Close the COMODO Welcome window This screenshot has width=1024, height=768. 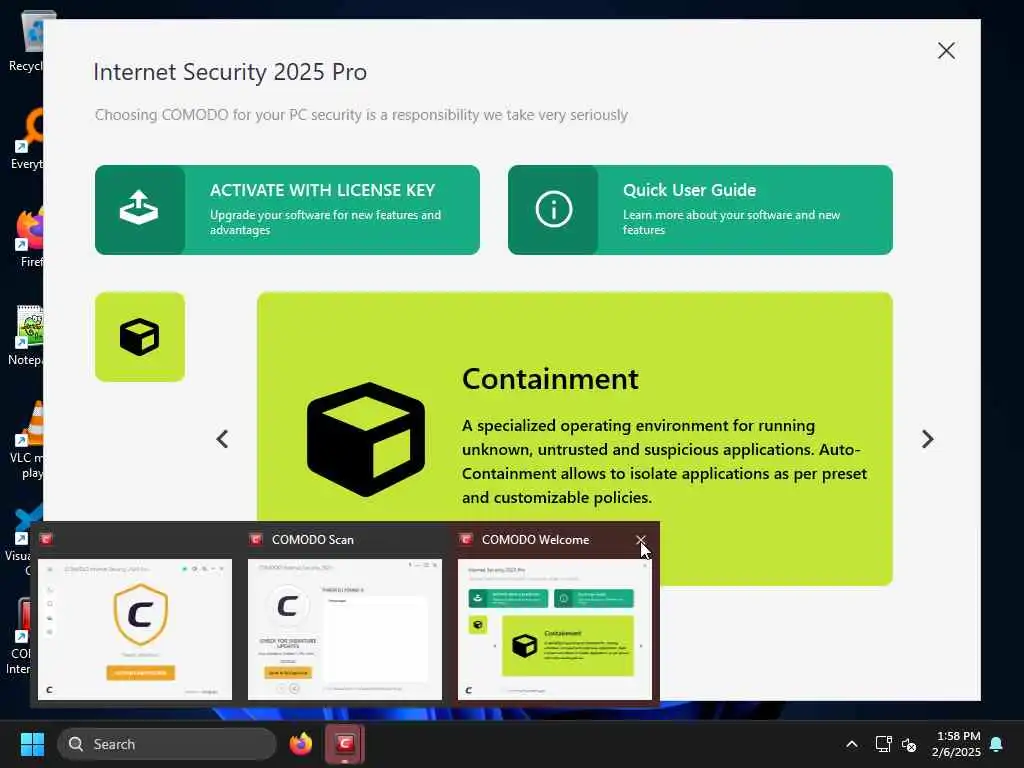(x=946, y=50)
